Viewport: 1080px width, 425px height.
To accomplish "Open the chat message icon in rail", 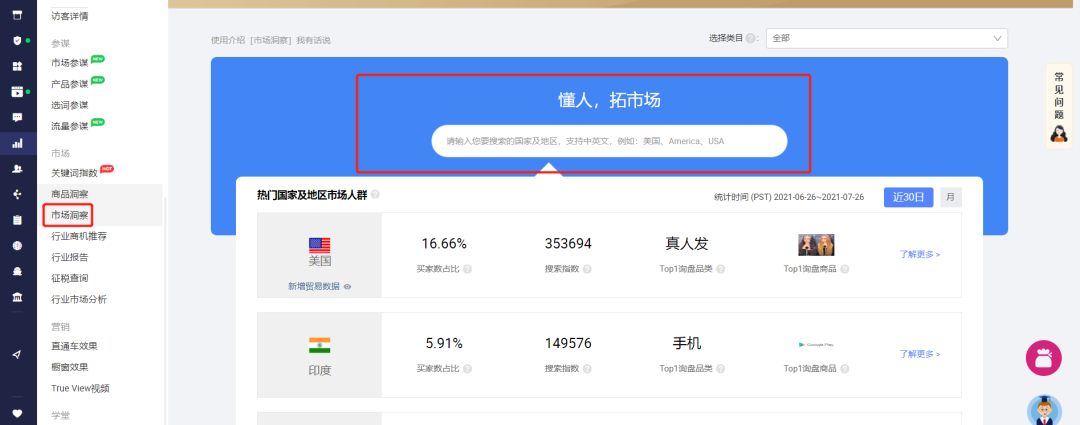I will 18,117.
